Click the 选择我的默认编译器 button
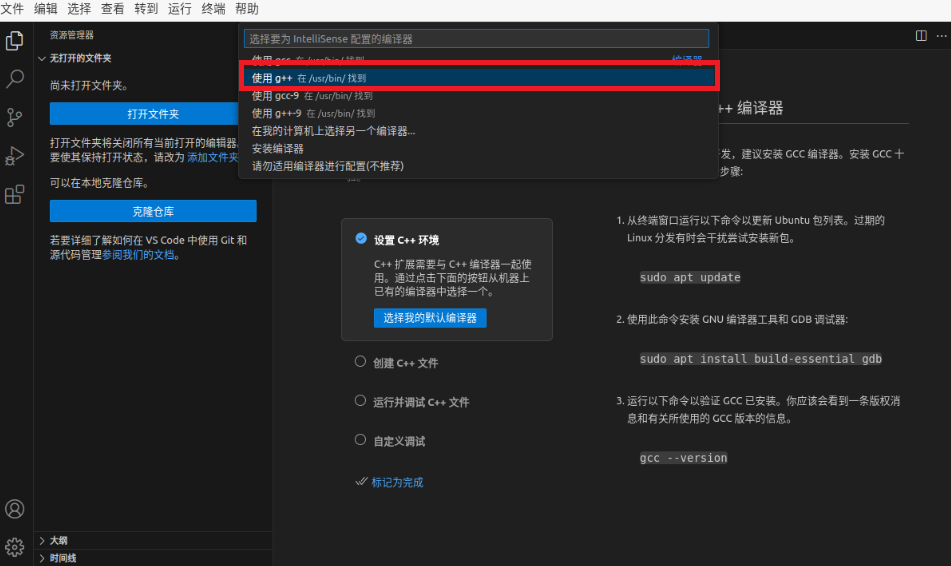Screen dimensions: 951x566 [430, 318]
